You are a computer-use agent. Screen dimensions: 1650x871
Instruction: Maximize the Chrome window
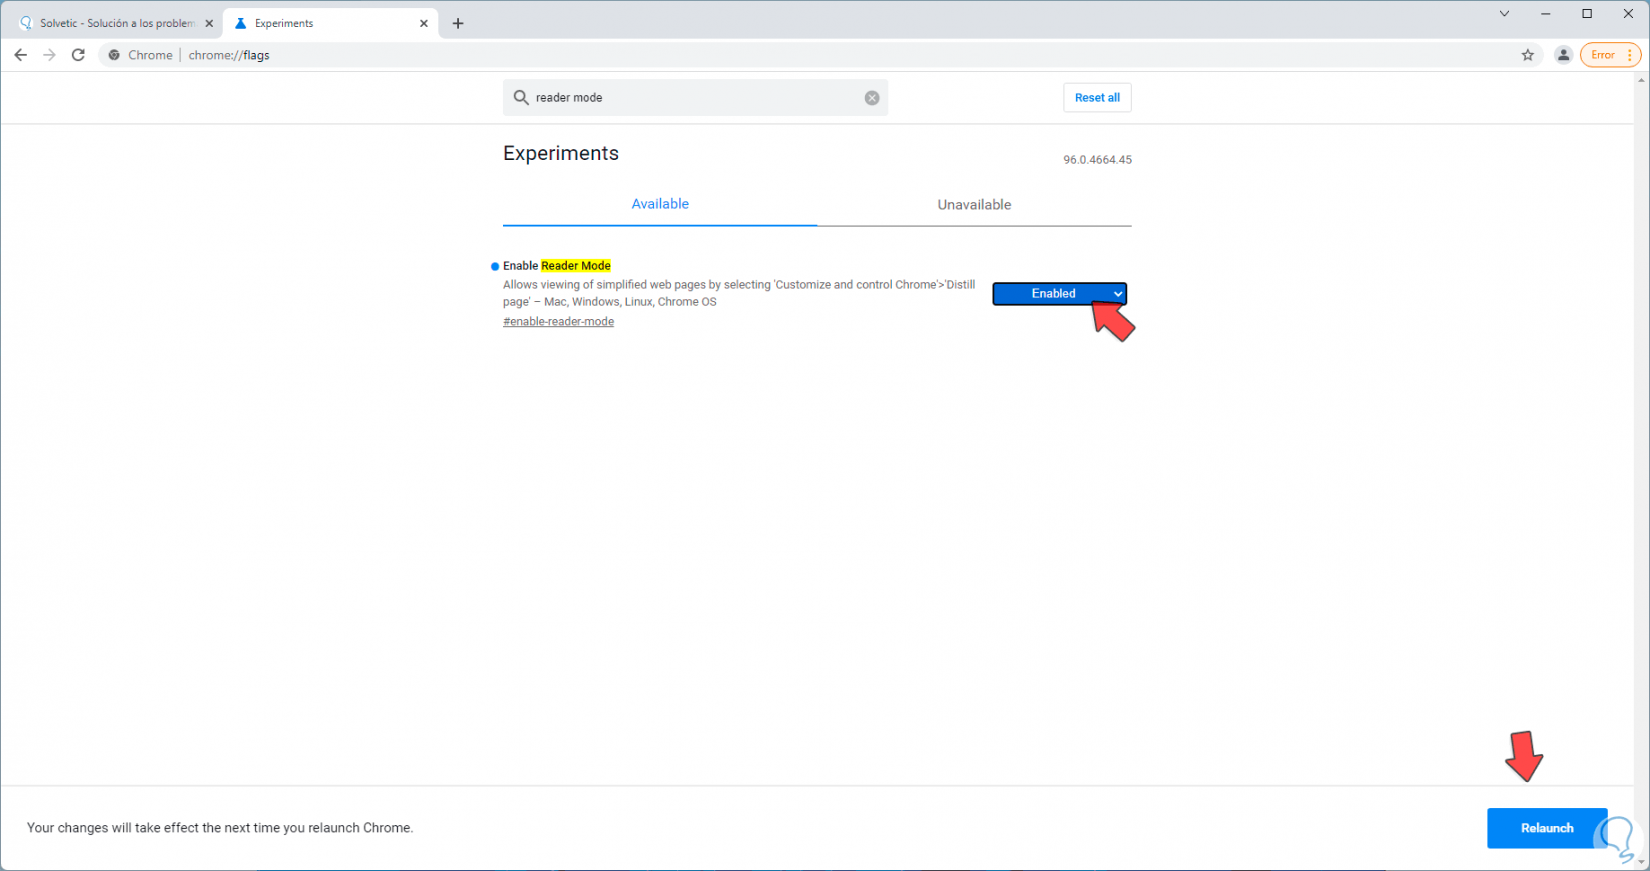(1587, 14)
